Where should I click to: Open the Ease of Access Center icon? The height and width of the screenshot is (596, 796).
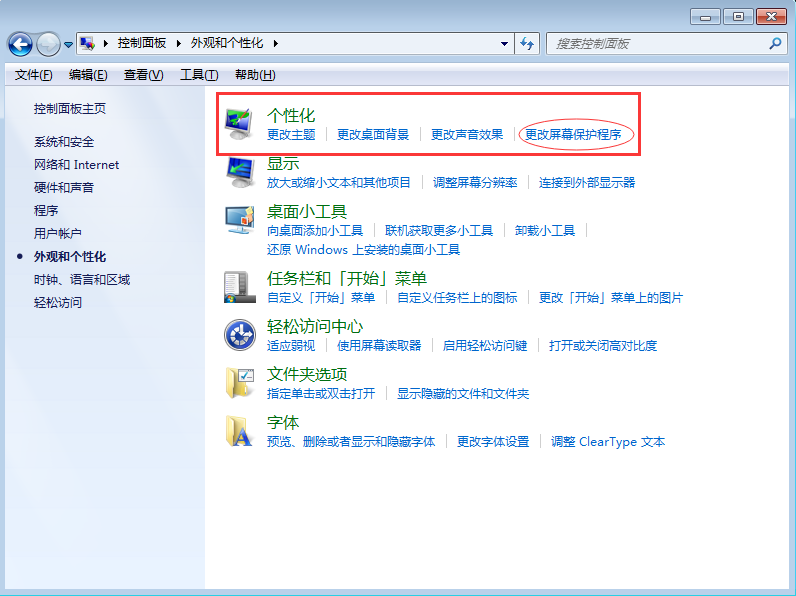pyautogui.click(x=239, y=335)
